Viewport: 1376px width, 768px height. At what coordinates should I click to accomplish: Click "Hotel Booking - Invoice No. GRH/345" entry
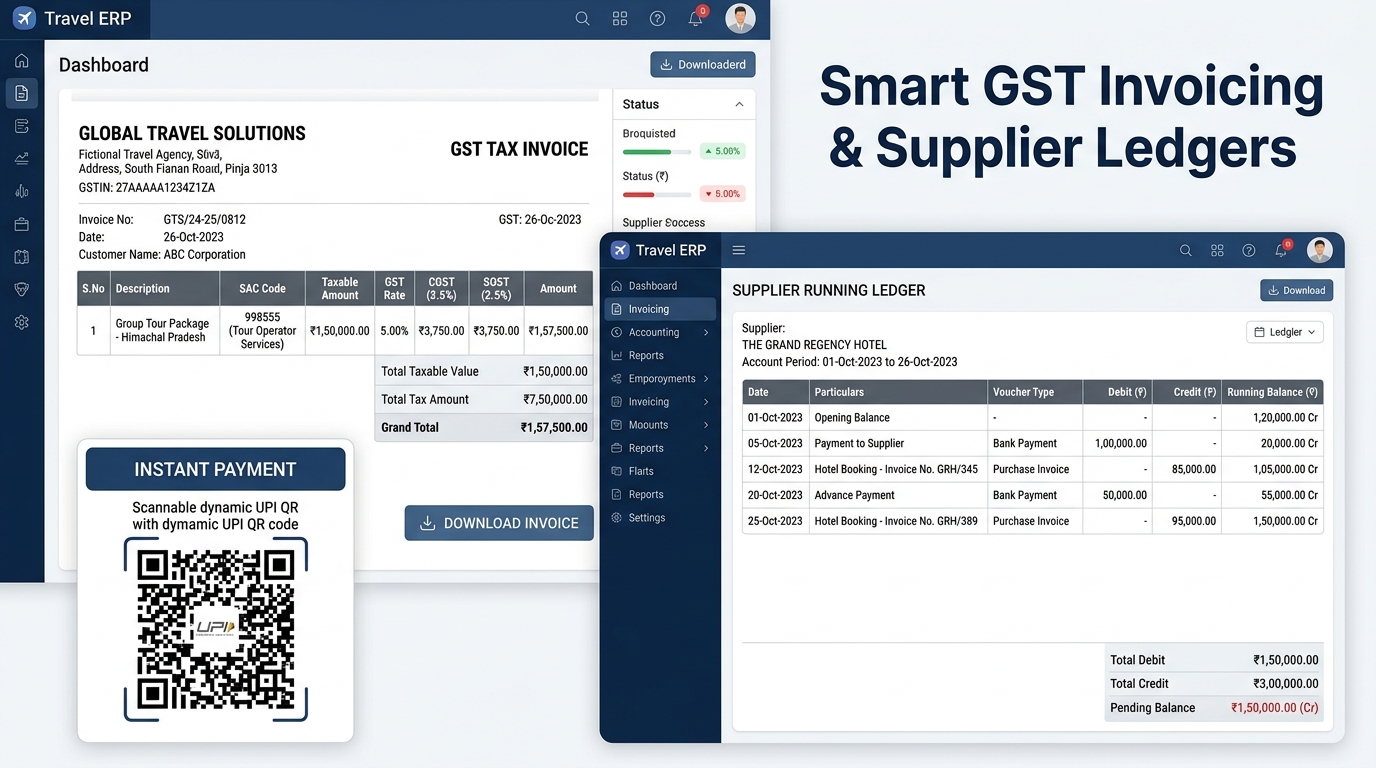coord(896,469)
